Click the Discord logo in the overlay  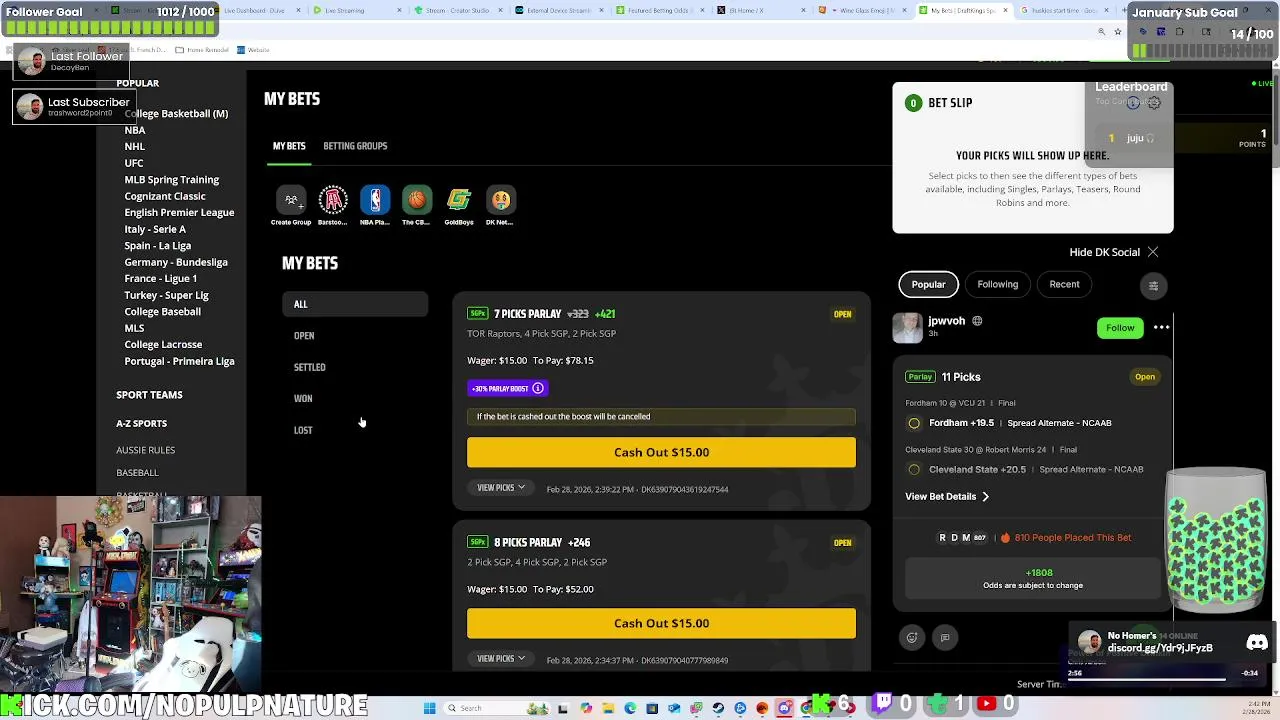(x=1257, y=643)
